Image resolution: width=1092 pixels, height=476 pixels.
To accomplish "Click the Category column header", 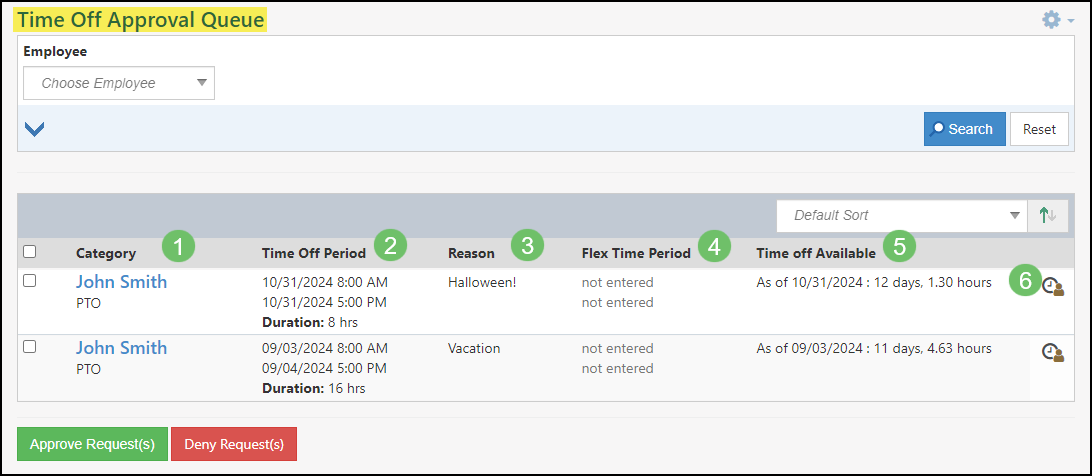I will coord(106,253).
